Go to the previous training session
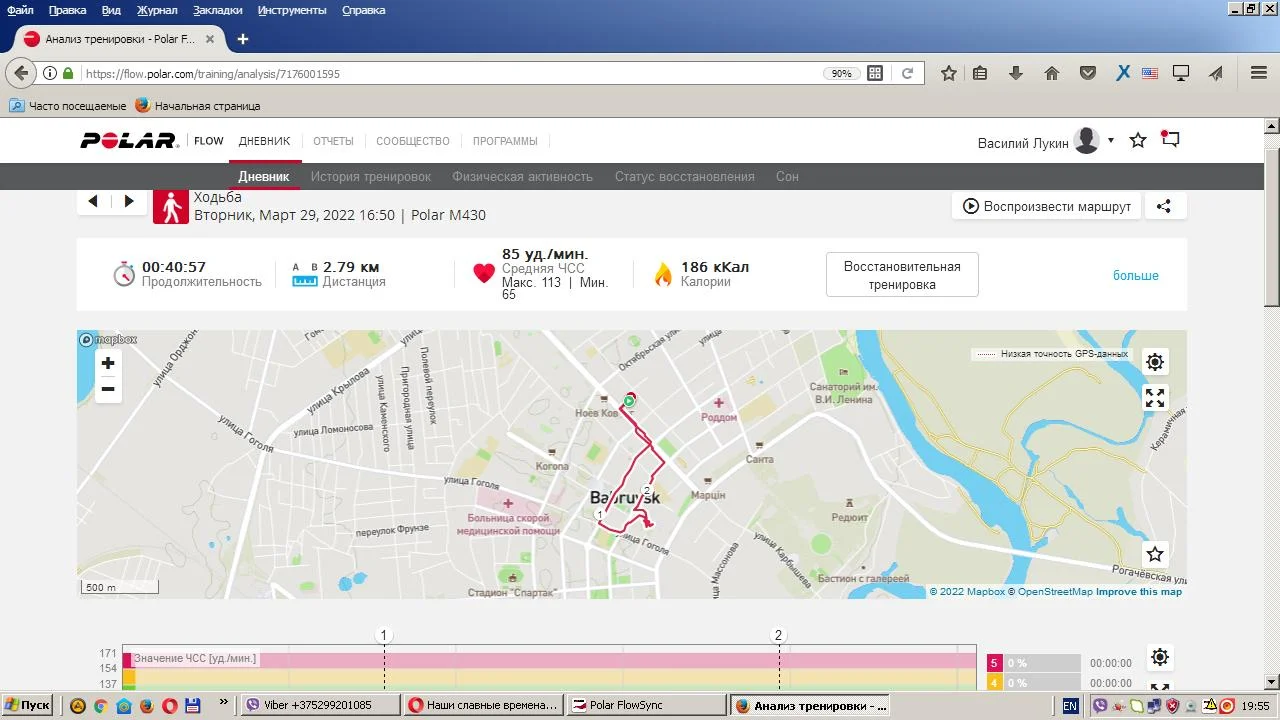This screenshot has height=720, width=1280. [93, 202]
